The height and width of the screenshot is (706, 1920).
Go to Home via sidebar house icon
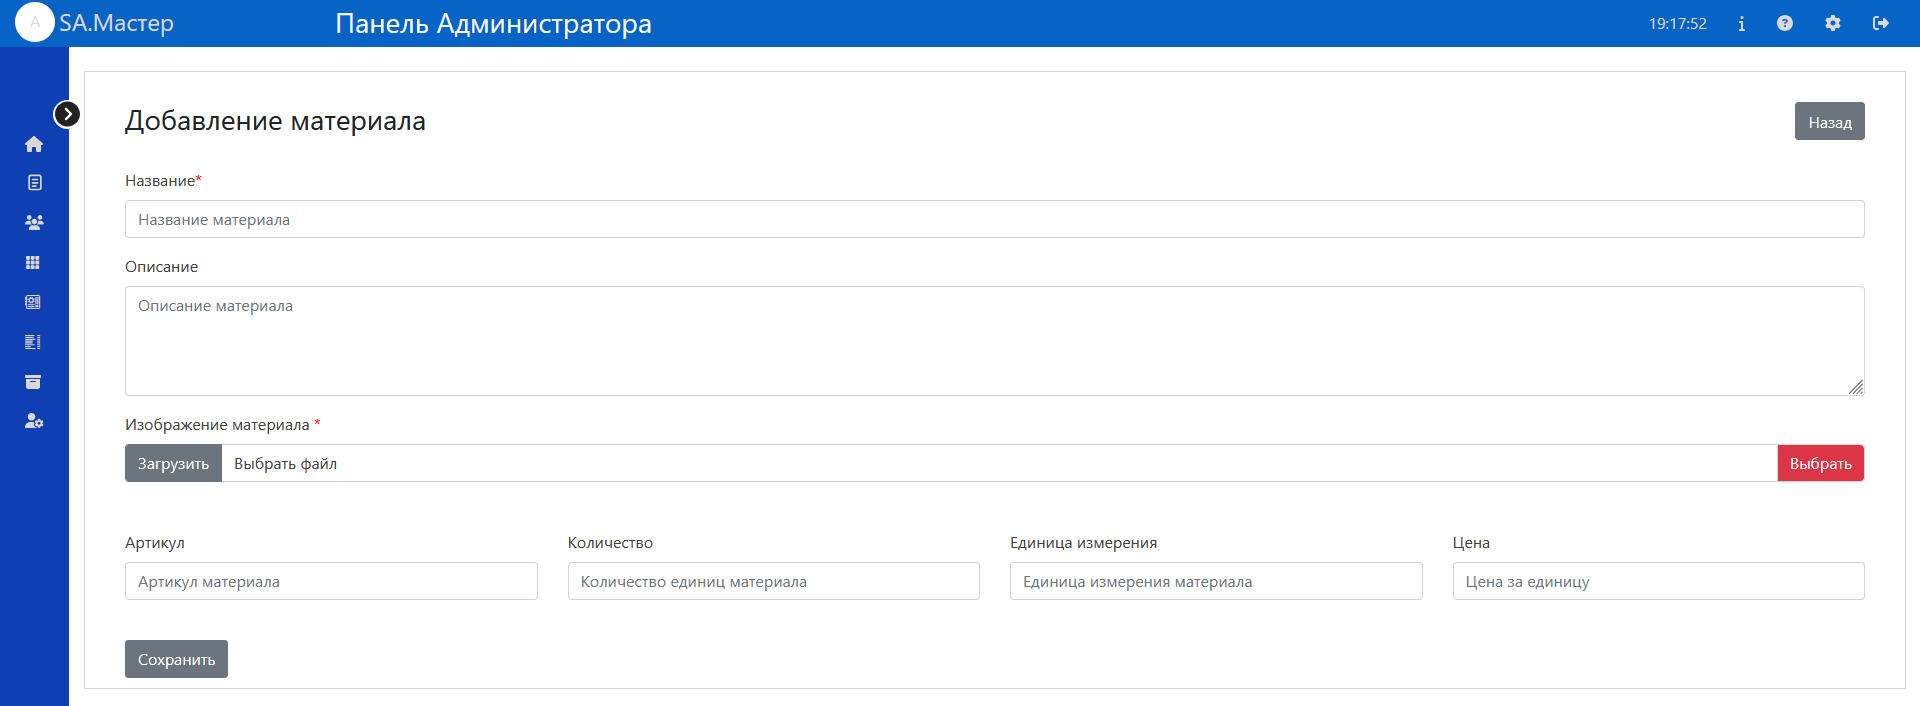coord(34,144)
